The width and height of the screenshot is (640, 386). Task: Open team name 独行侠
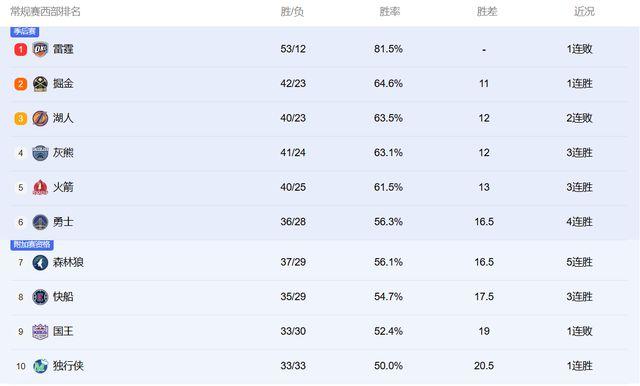point(68,366)
